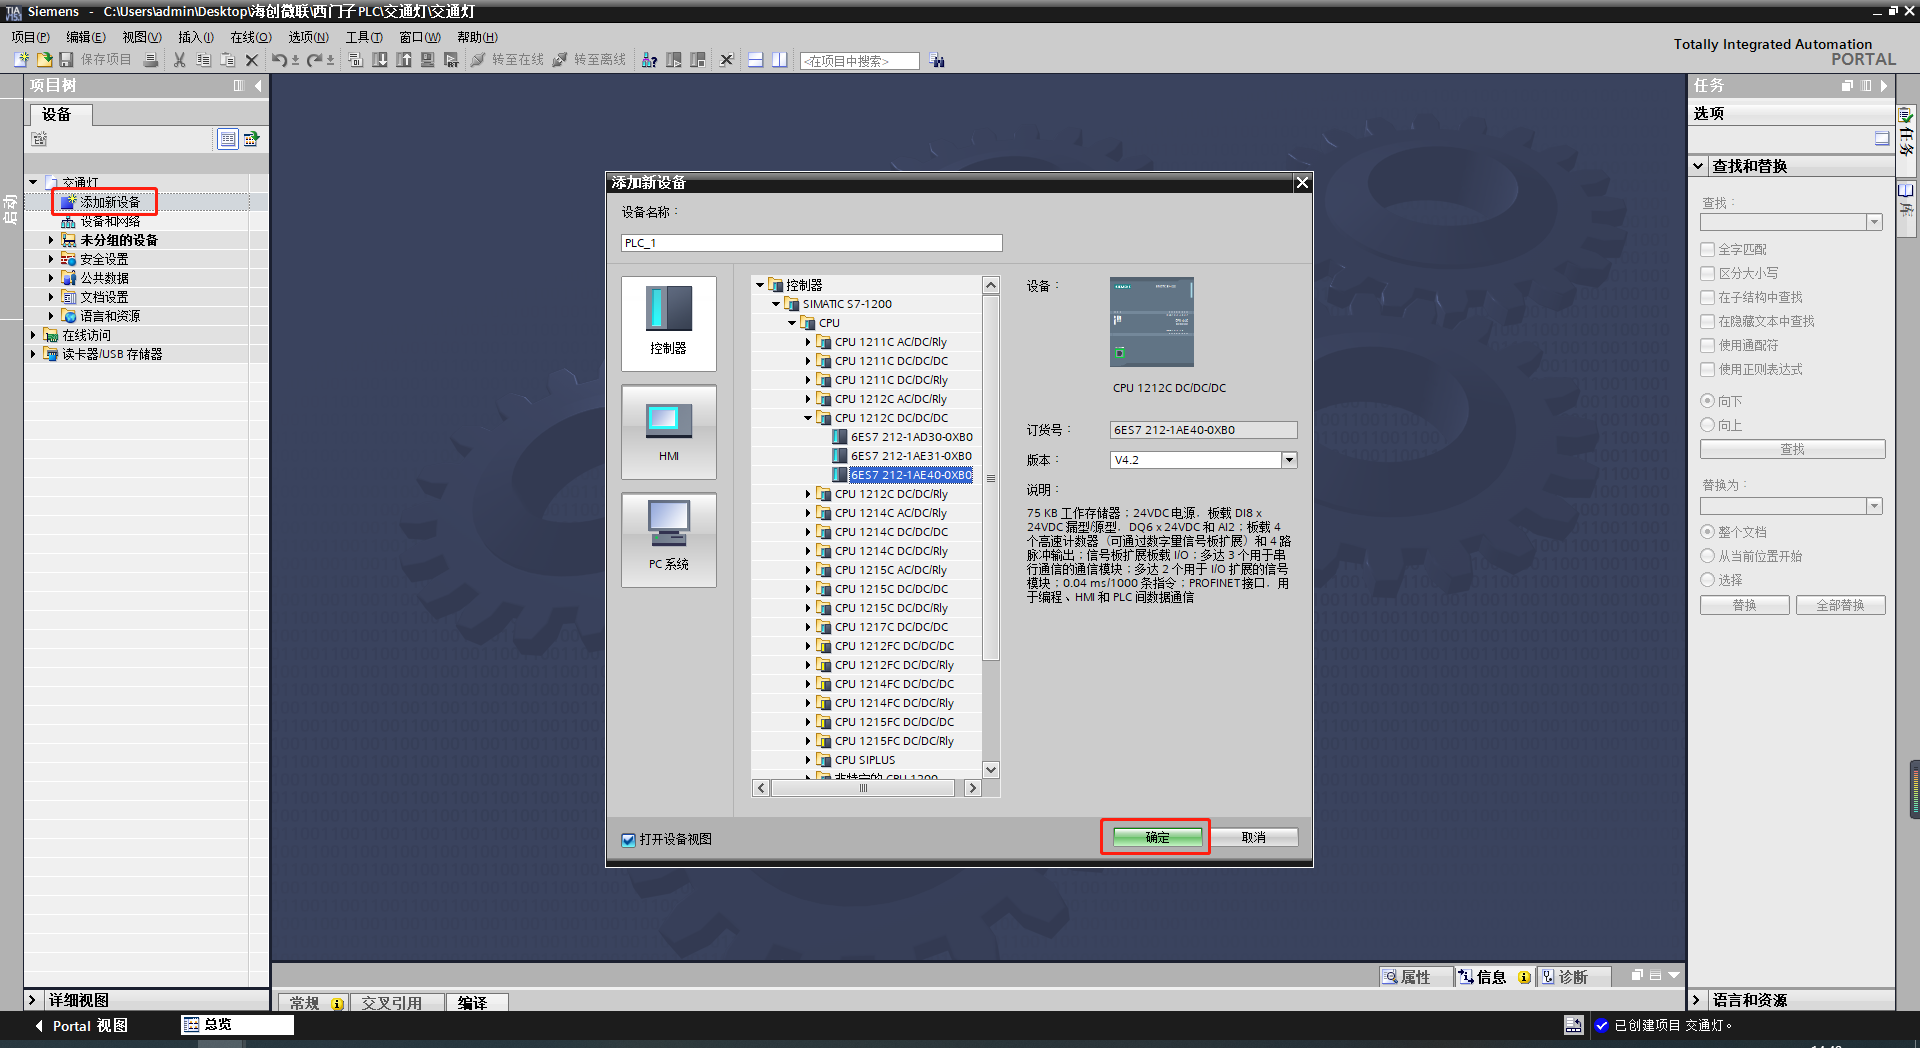
Task: Open the Online (在线) menu
Action: pos(251,37)
